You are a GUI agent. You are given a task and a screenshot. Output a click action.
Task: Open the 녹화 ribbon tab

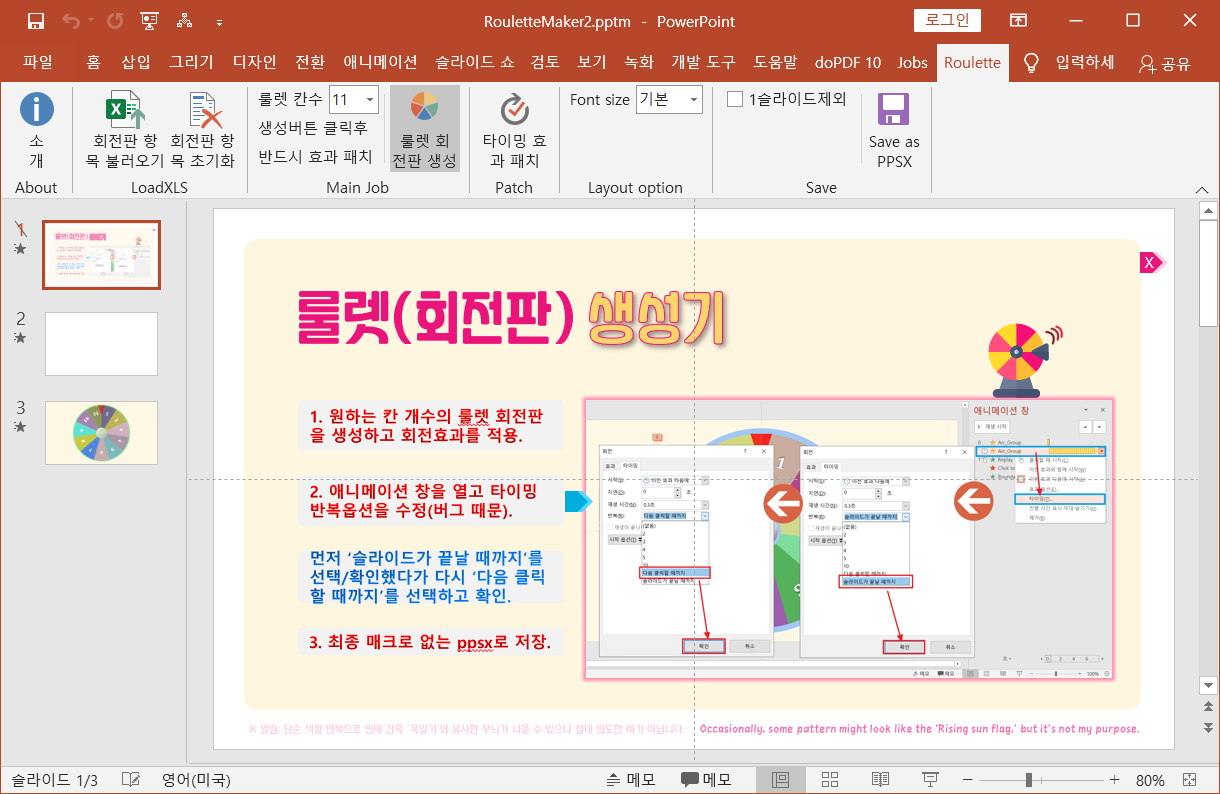click(638, 62)
